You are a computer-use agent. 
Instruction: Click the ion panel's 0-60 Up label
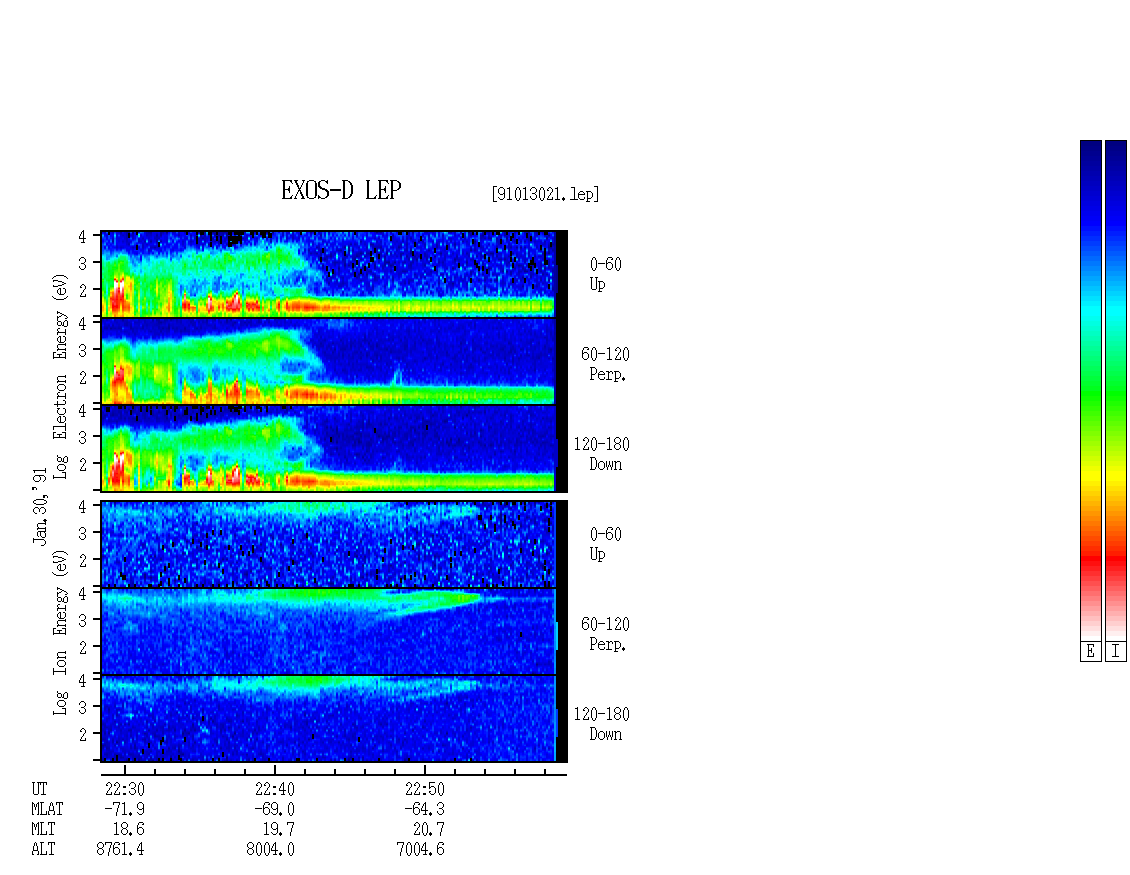(605, 544)
